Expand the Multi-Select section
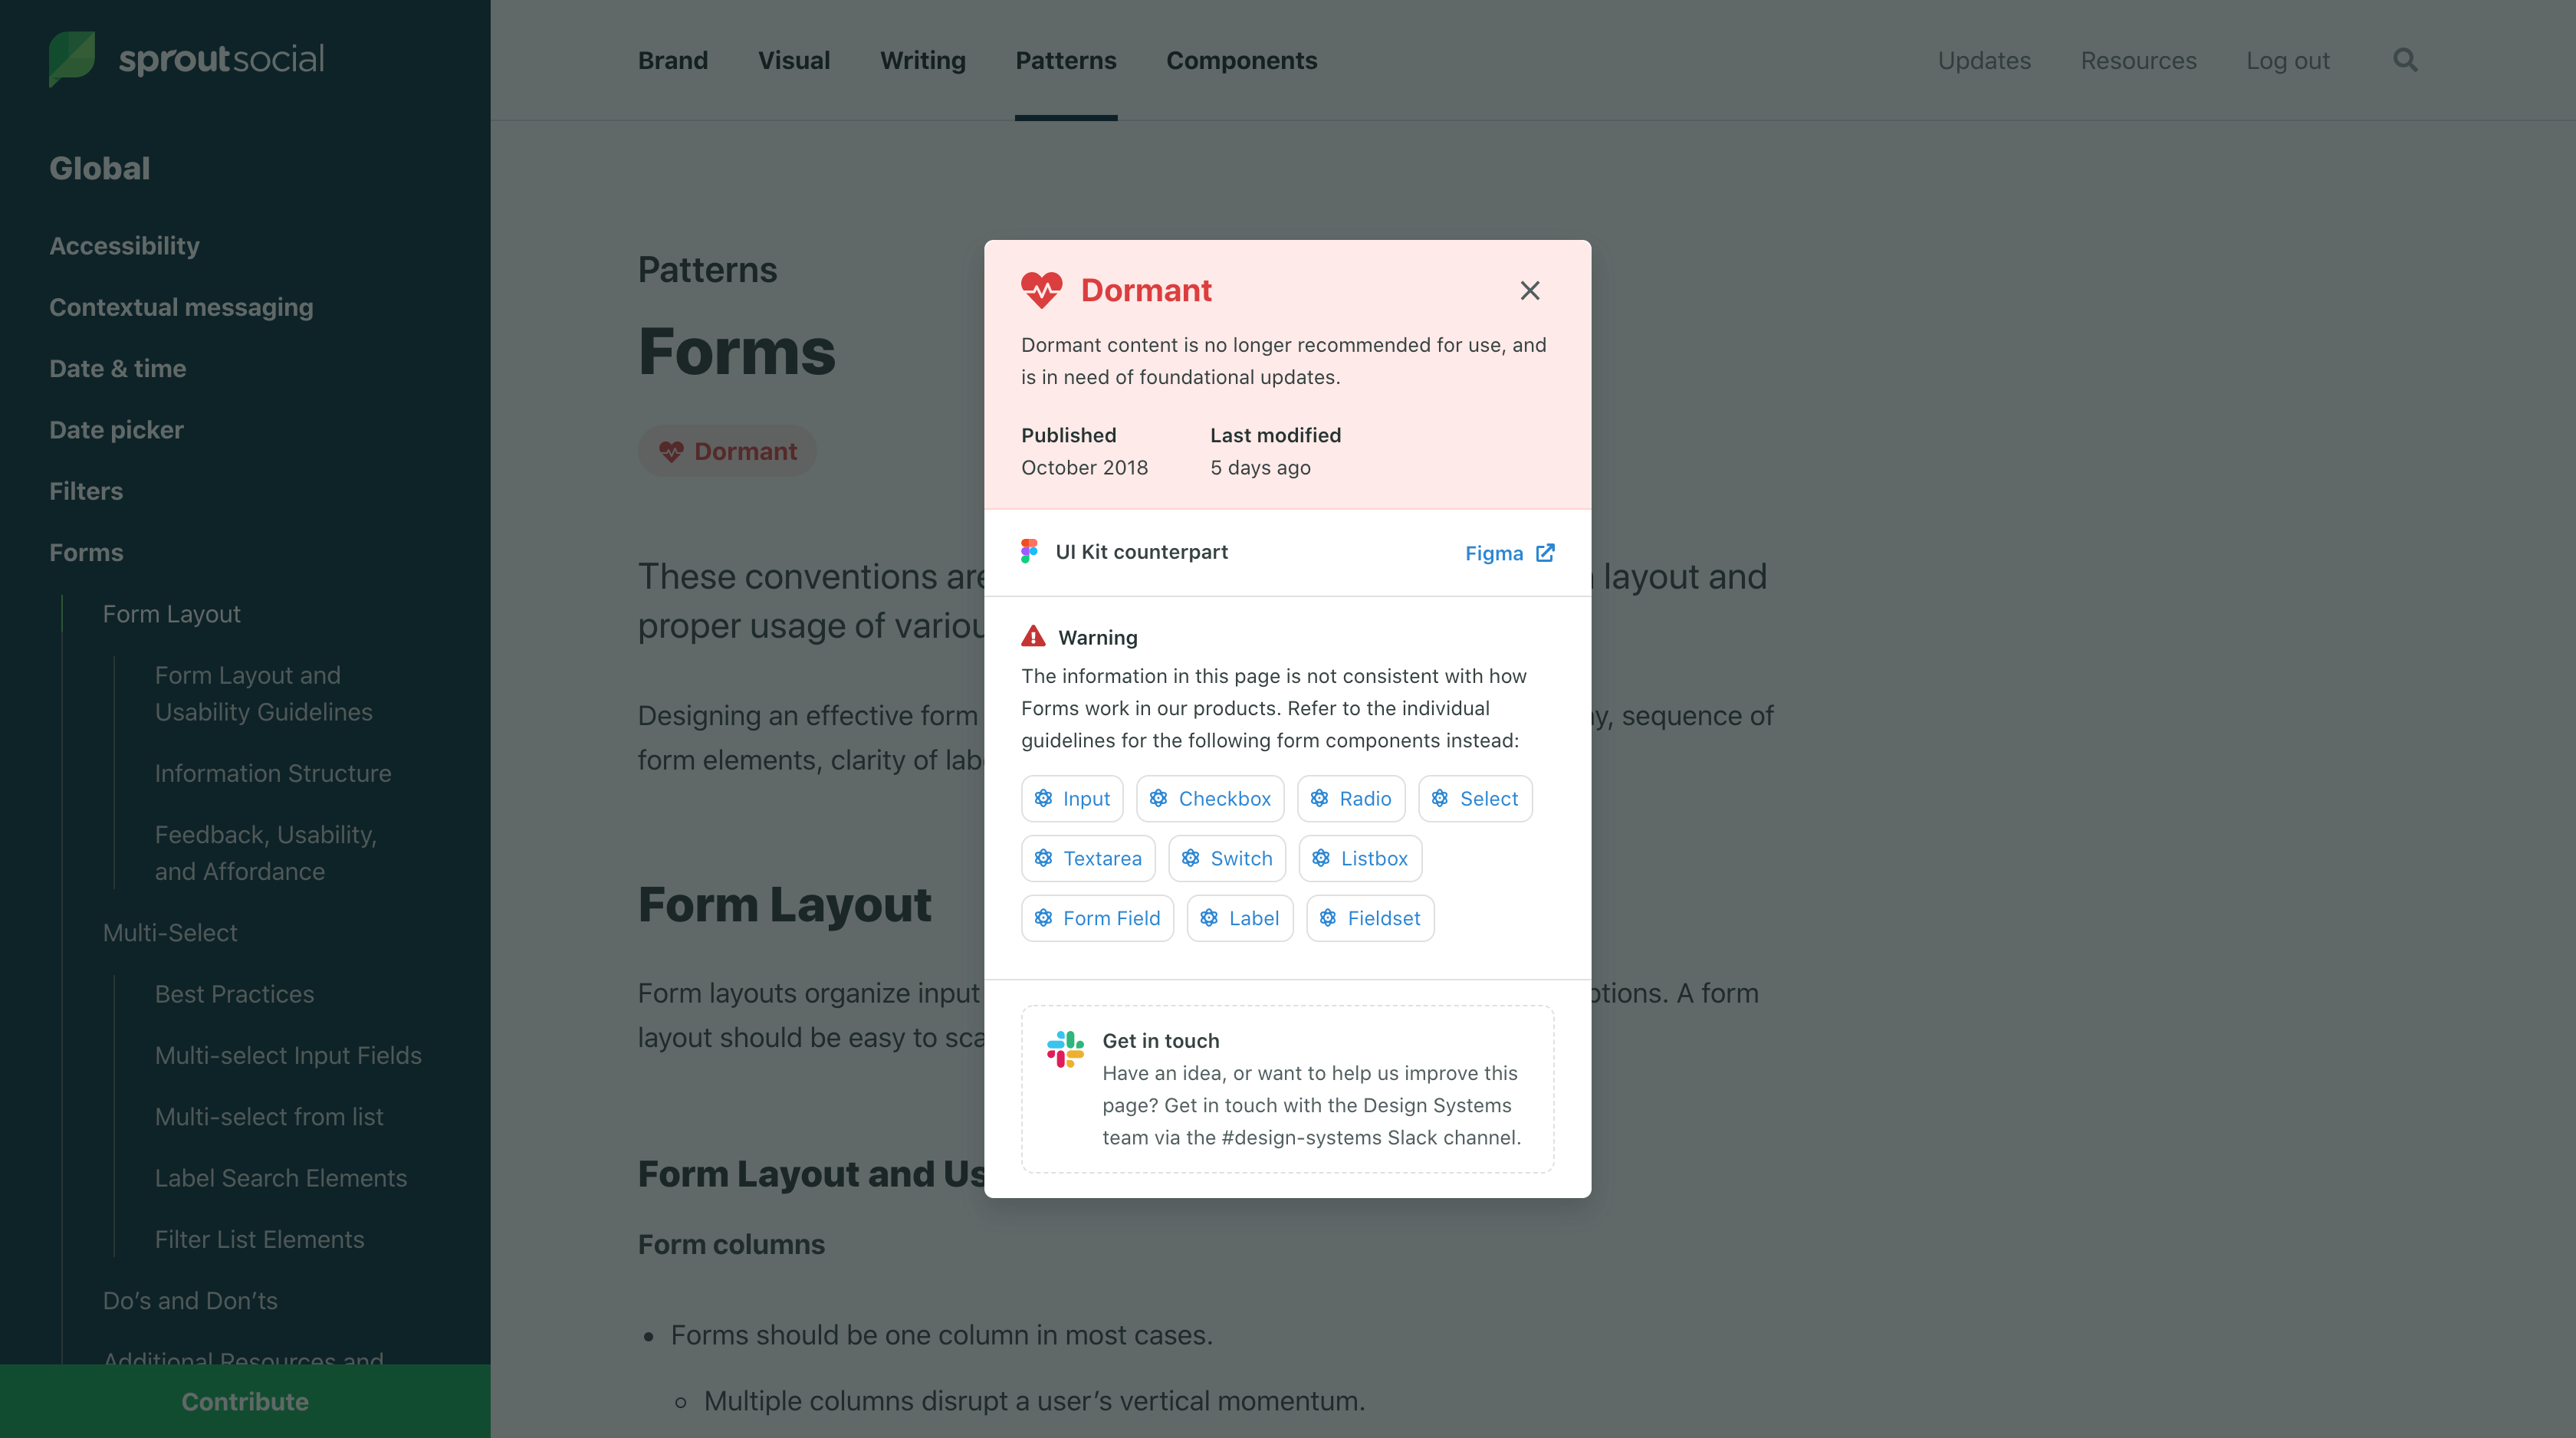Screen dimensions: 2576x1438 (170, 932)
